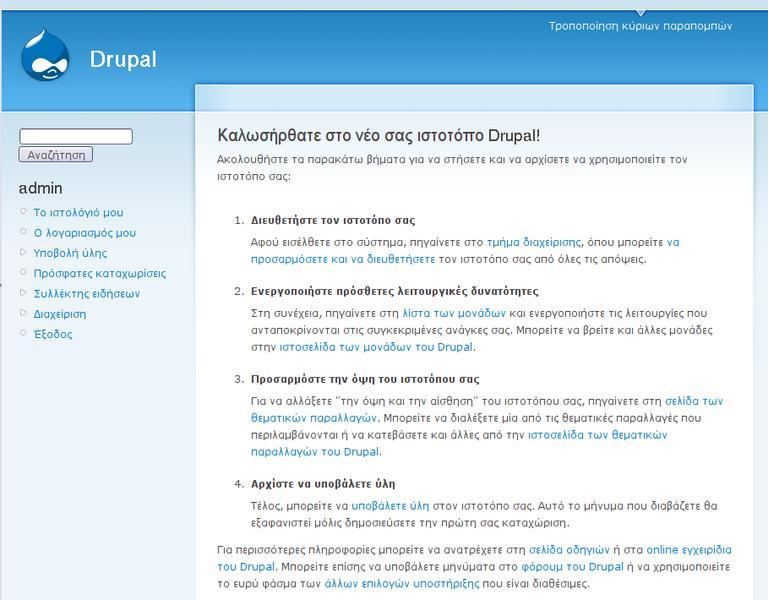Open online εγχειρίδια του Drupal link

[689, 550]
